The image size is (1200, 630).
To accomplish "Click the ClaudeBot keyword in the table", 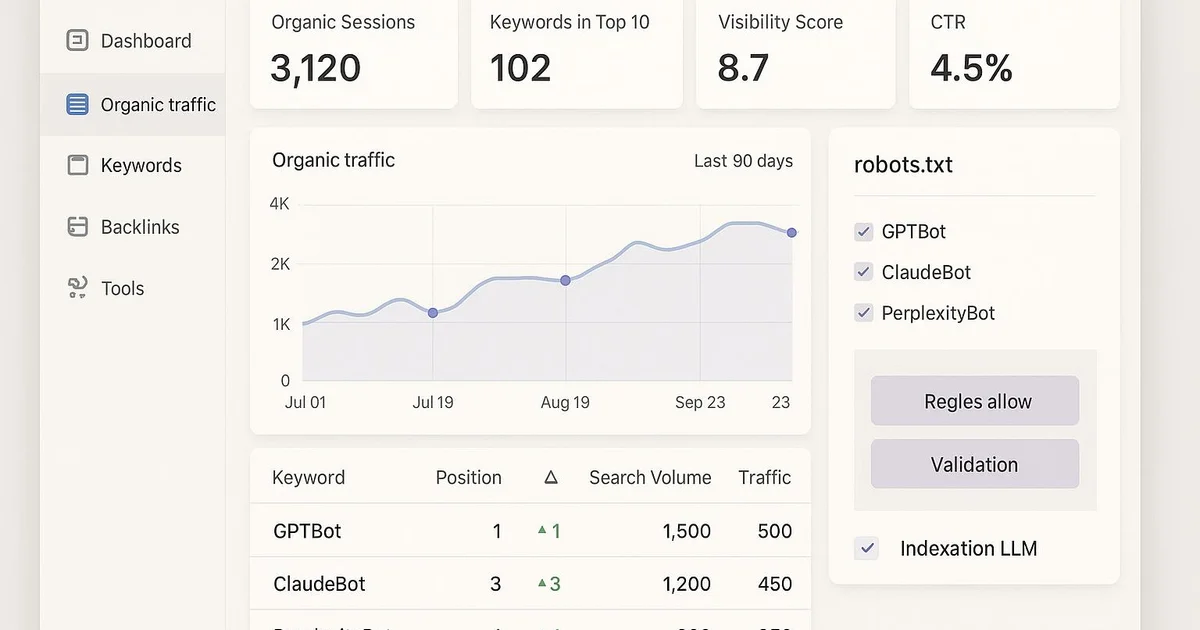I will pos(319,584).
